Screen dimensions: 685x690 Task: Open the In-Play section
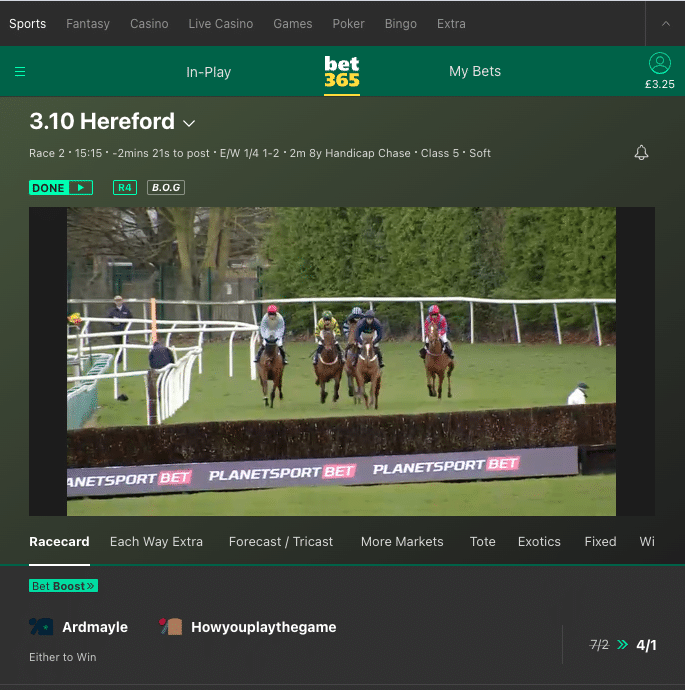point(209,72)
